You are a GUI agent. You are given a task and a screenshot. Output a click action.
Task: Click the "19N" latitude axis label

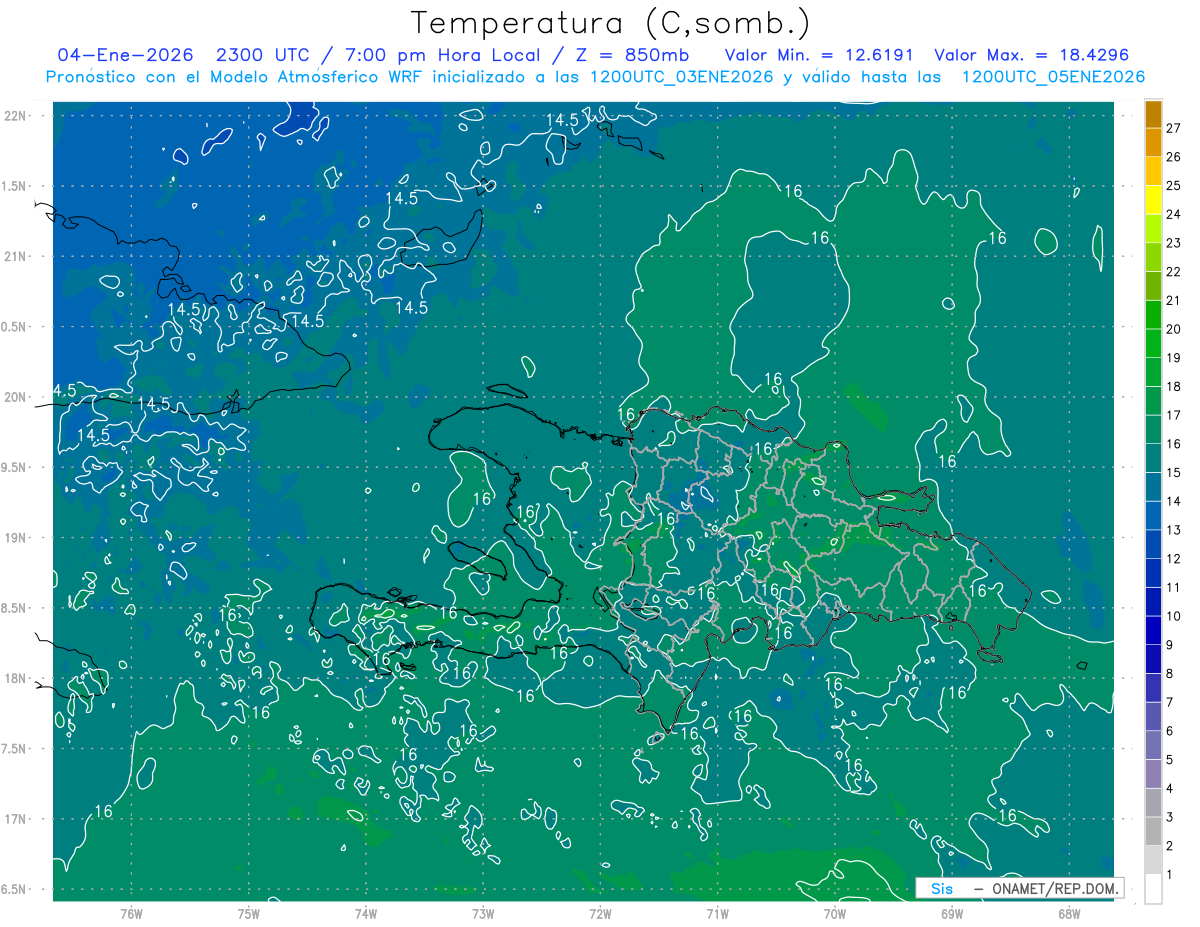point(17,538)
